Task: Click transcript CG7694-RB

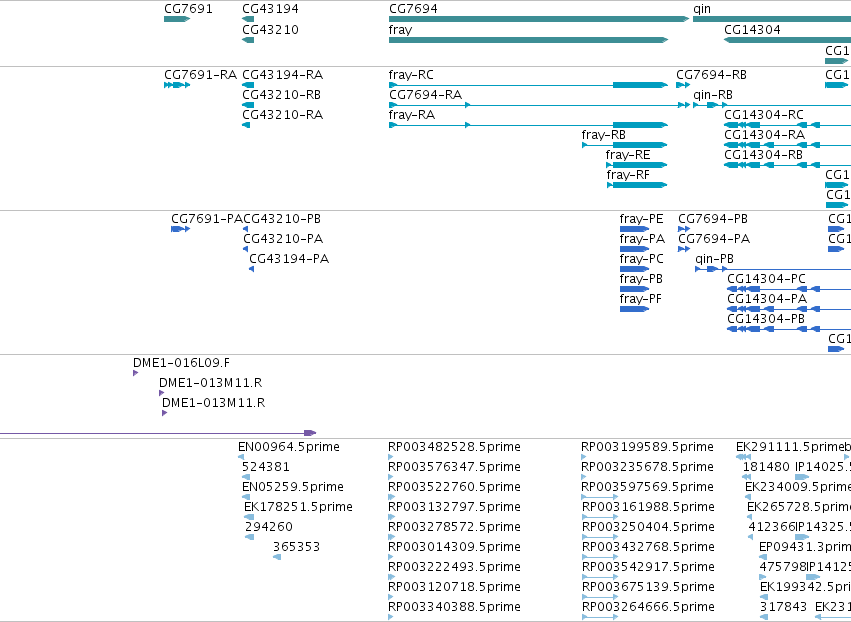Action: (711, 75)
